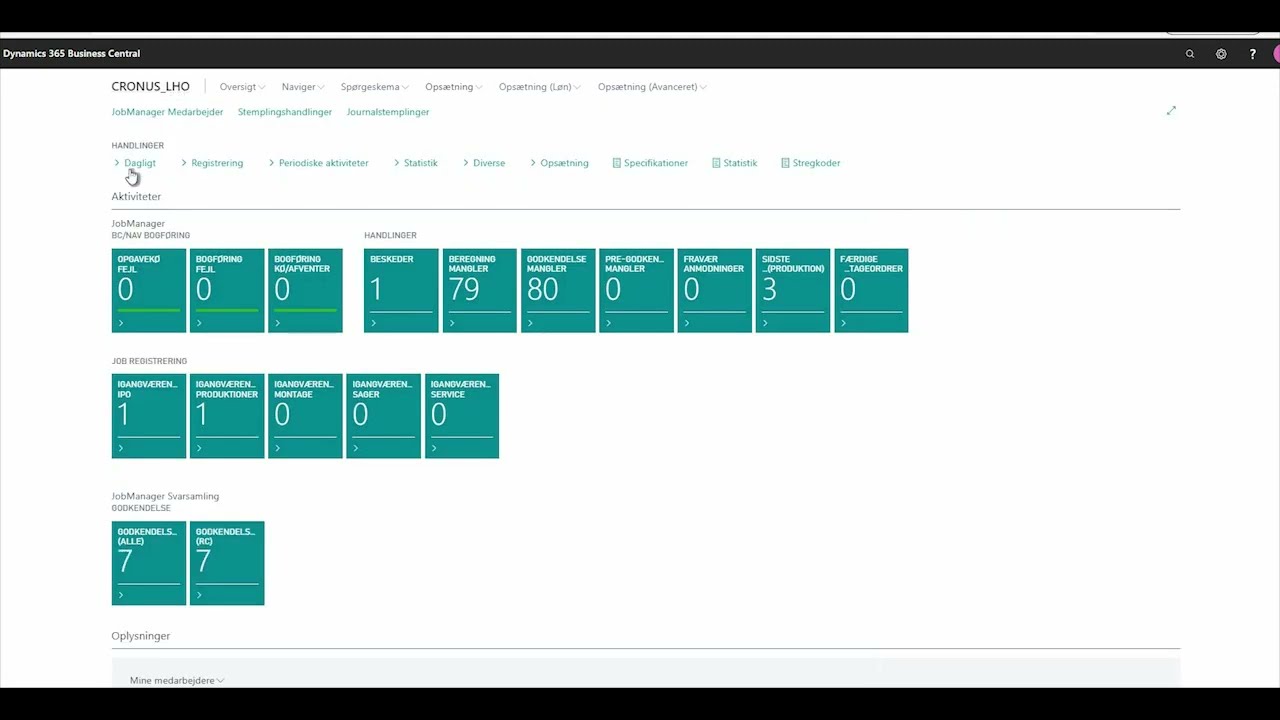Open Journalstemplinger link
The image size is (1280, 720).
[x=388, y=112]
